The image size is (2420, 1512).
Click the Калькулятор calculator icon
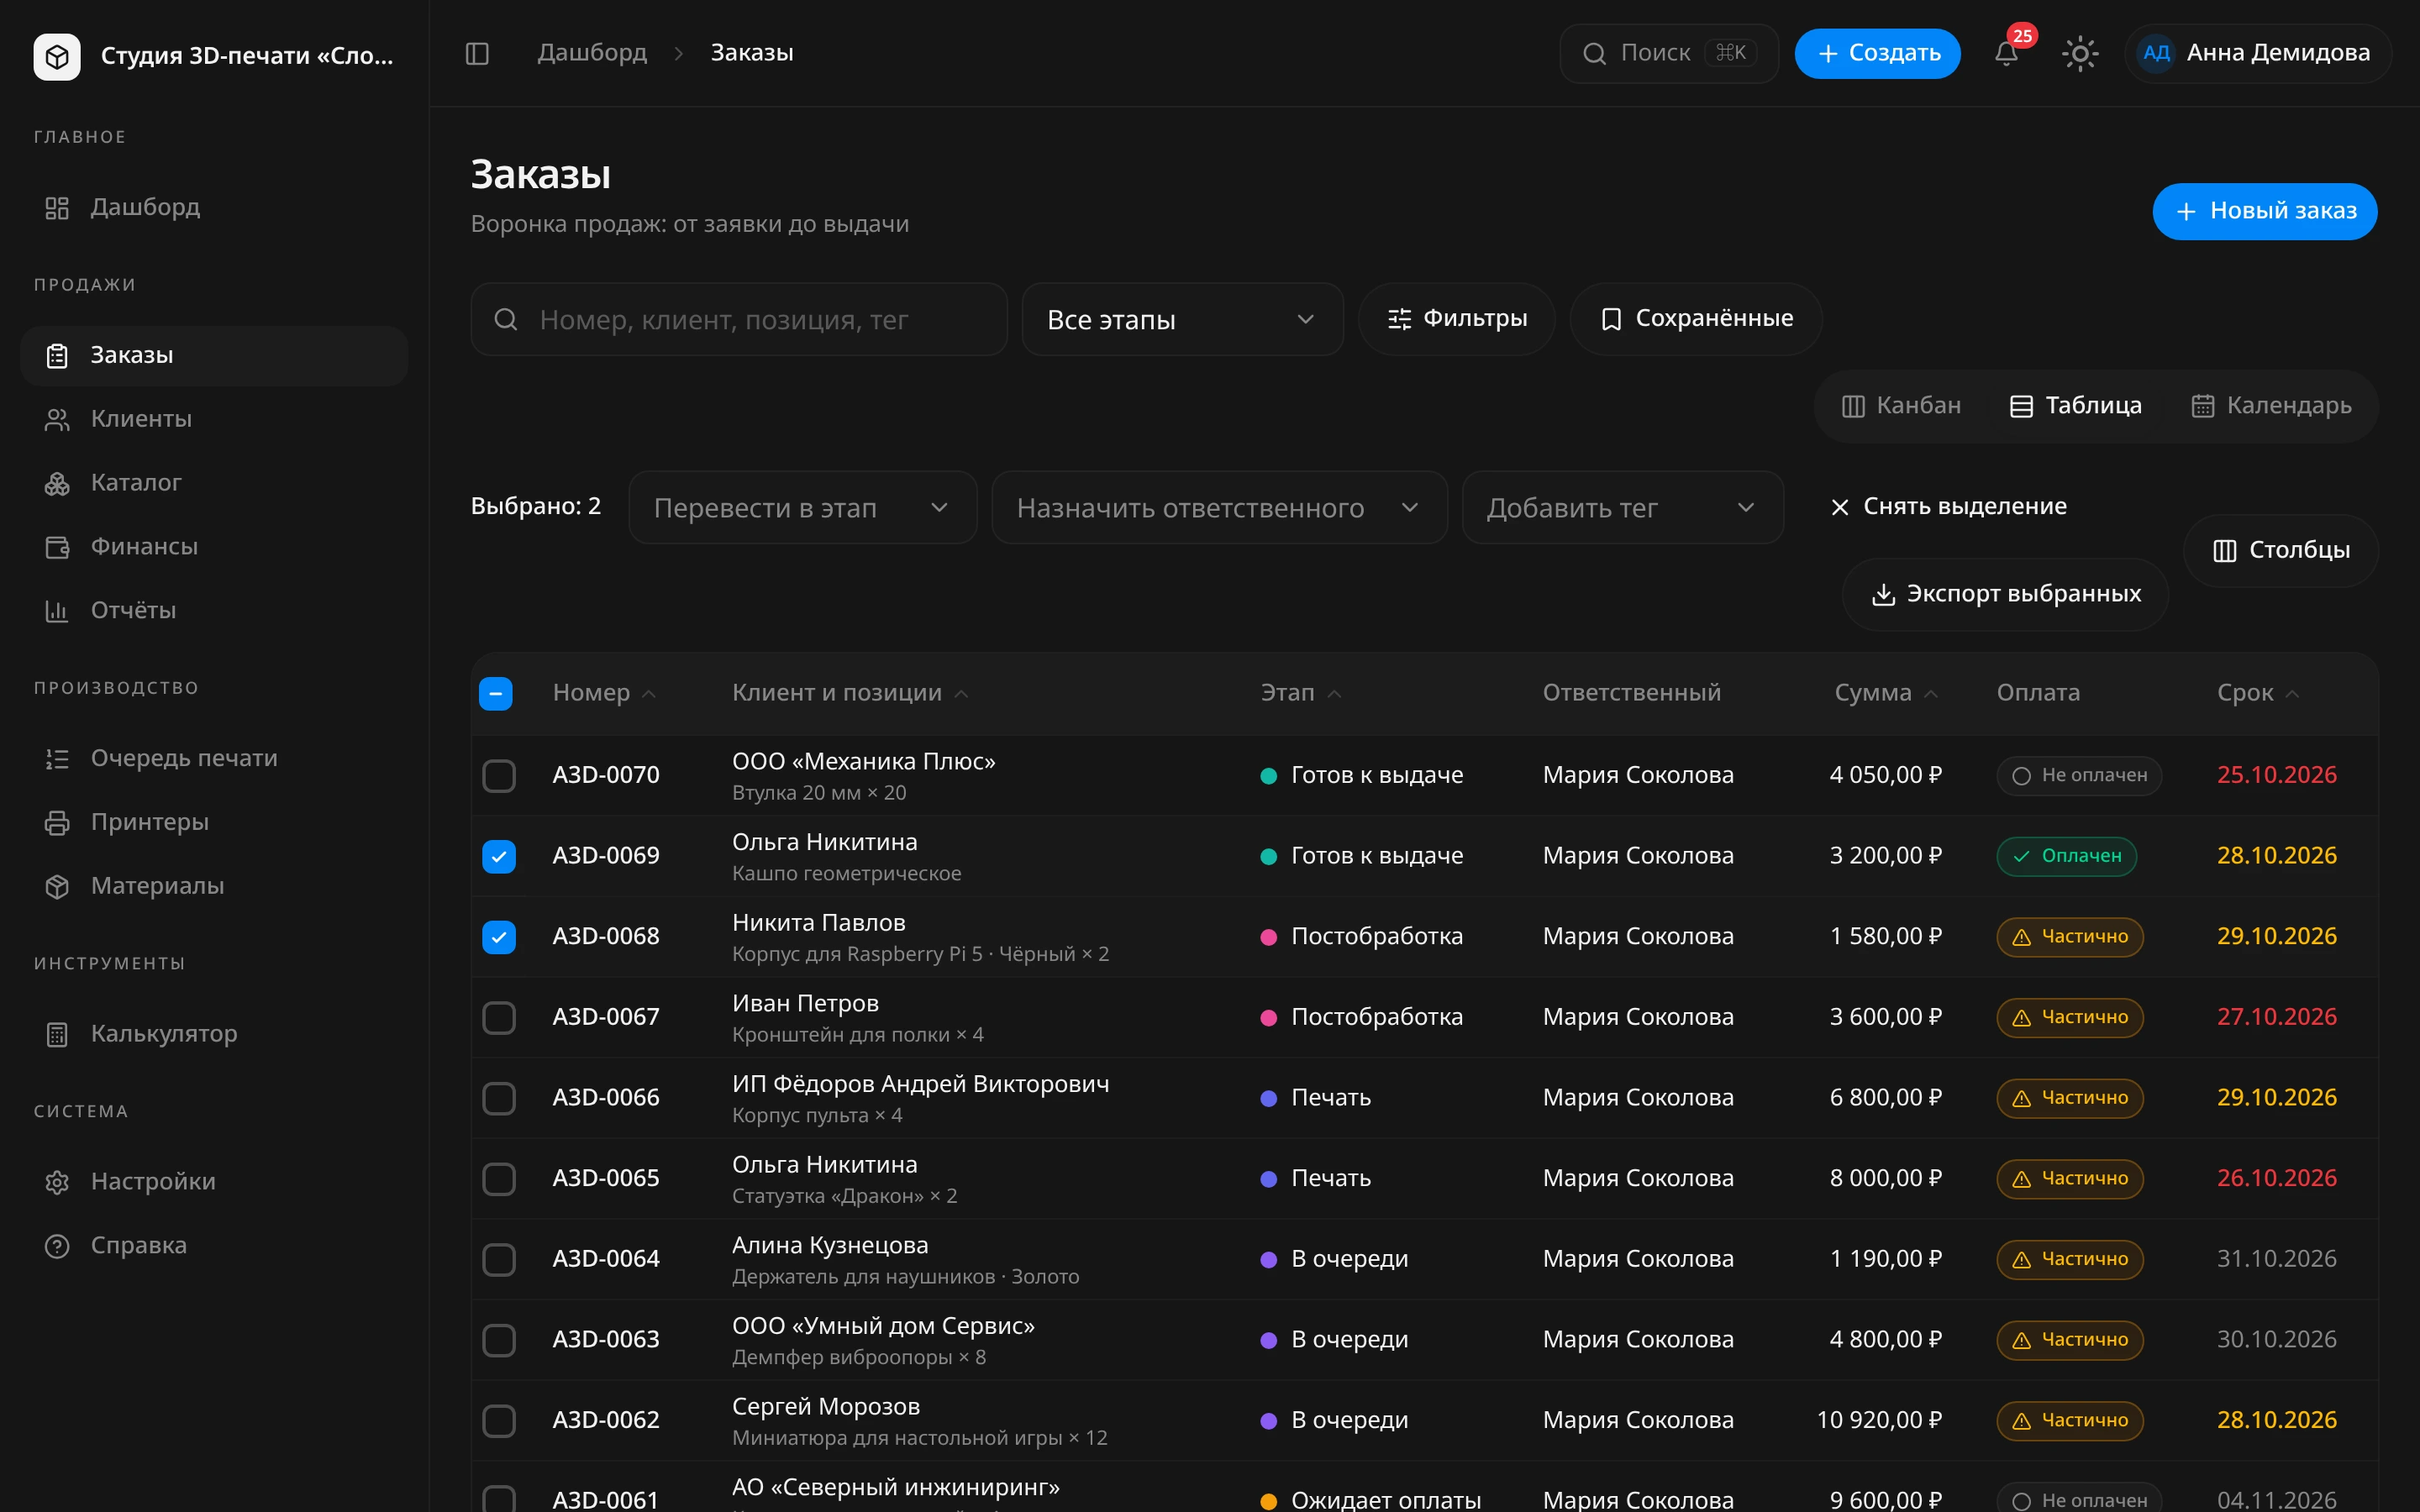(57, 1035)
